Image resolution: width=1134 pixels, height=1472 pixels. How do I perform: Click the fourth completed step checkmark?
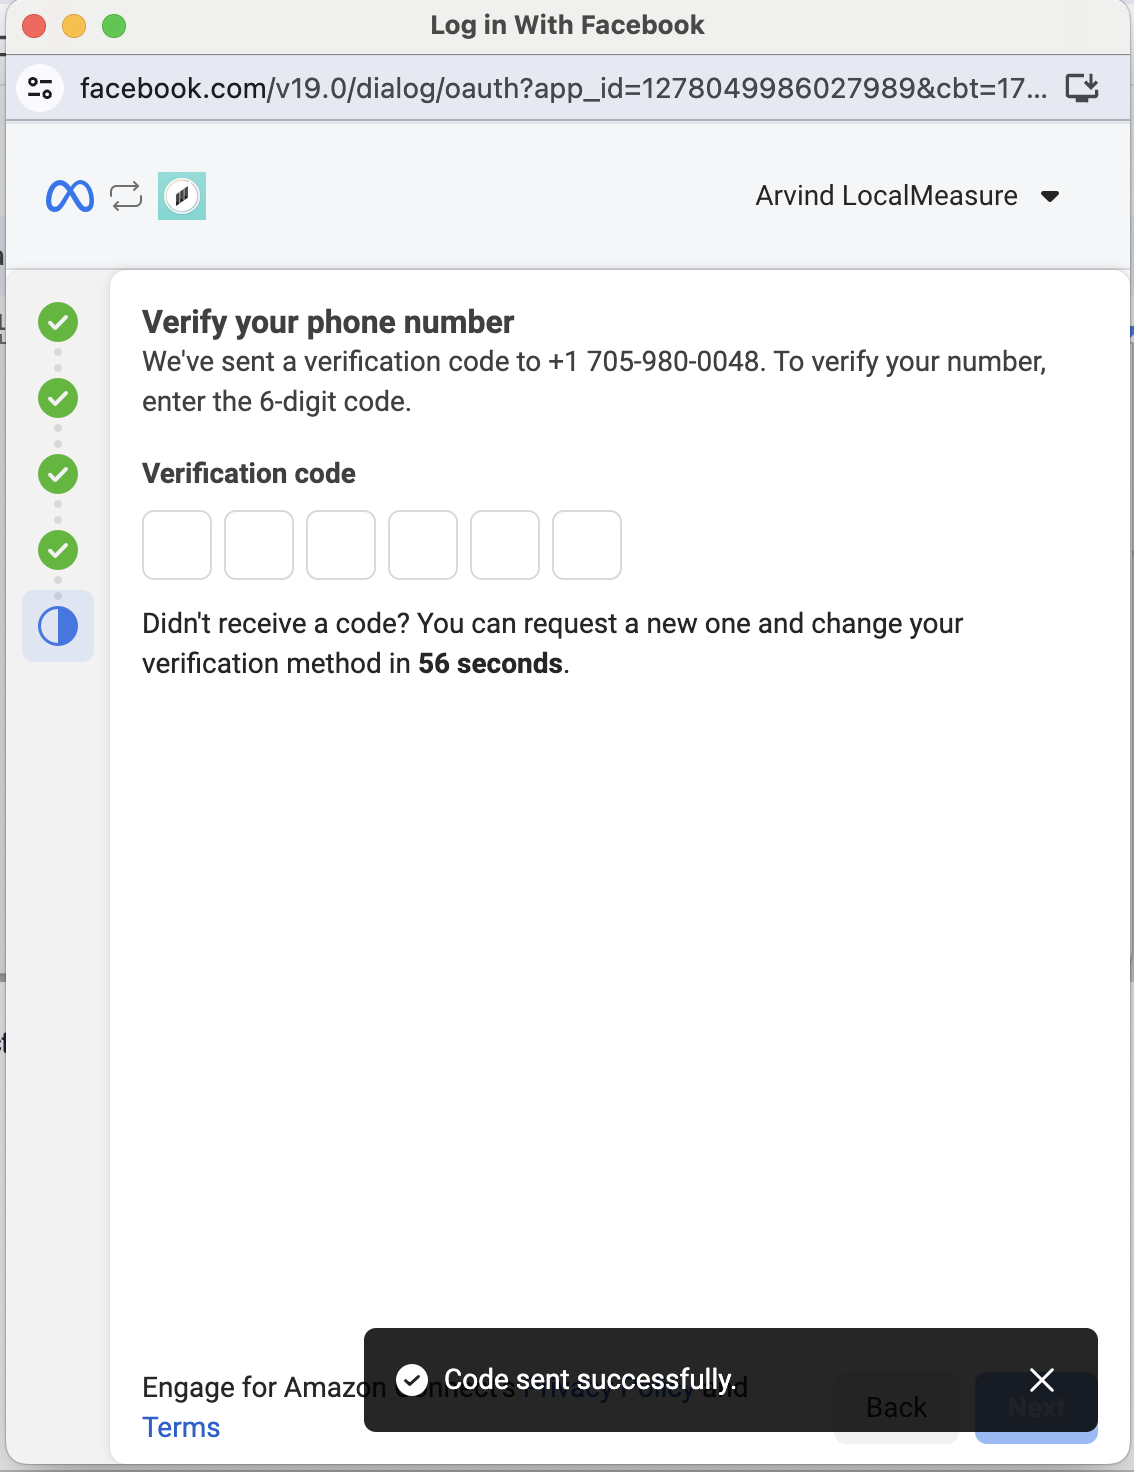click(x=58, y=550)
